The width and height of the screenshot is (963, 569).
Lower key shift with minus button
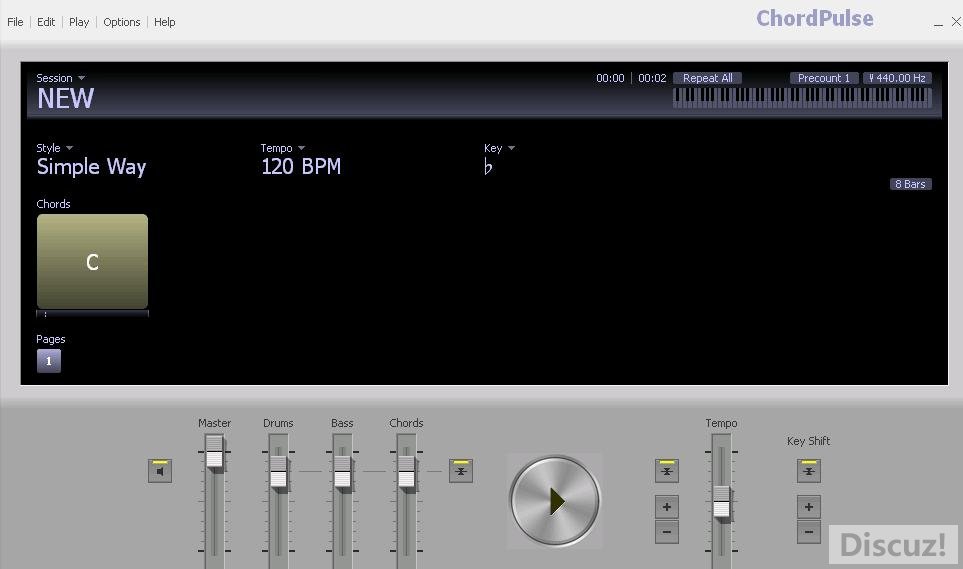point(808,532)
